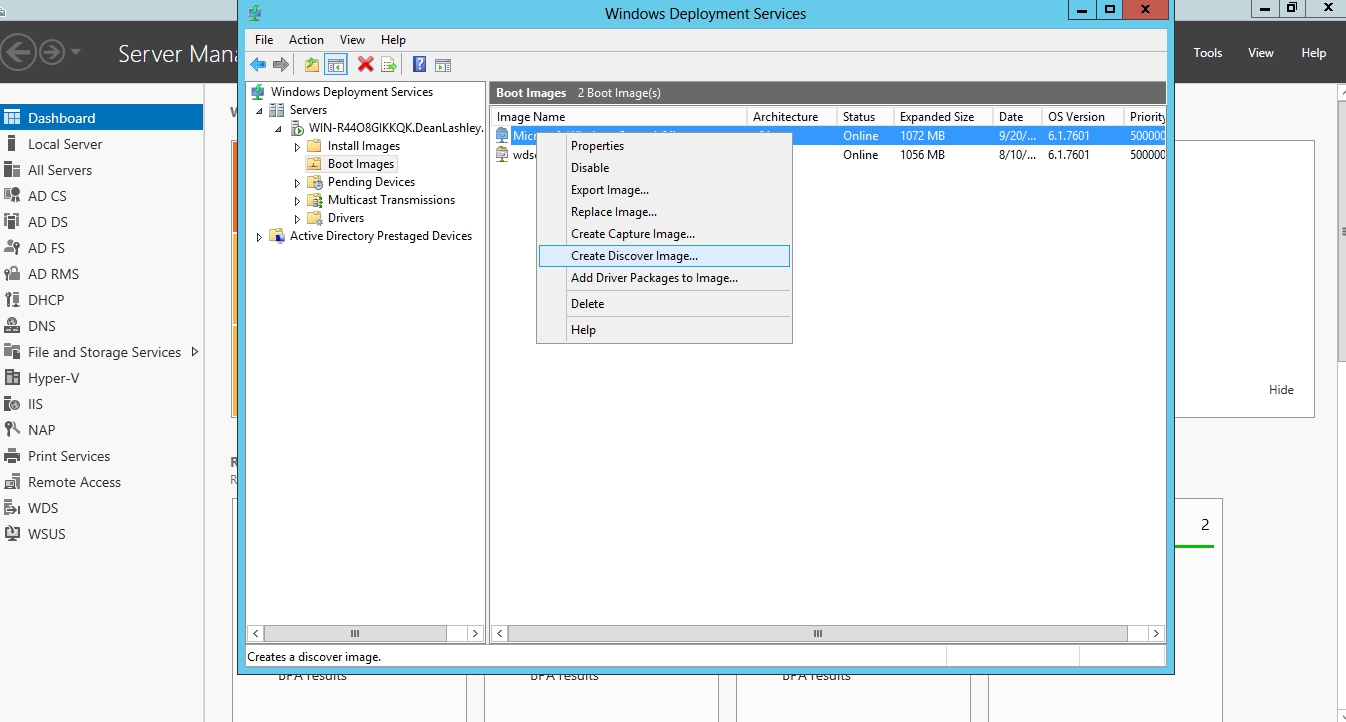This screenshot has width=1346, height=722.
Task: Open the Action menu in menu bar
Action: [x=306, y=40]
